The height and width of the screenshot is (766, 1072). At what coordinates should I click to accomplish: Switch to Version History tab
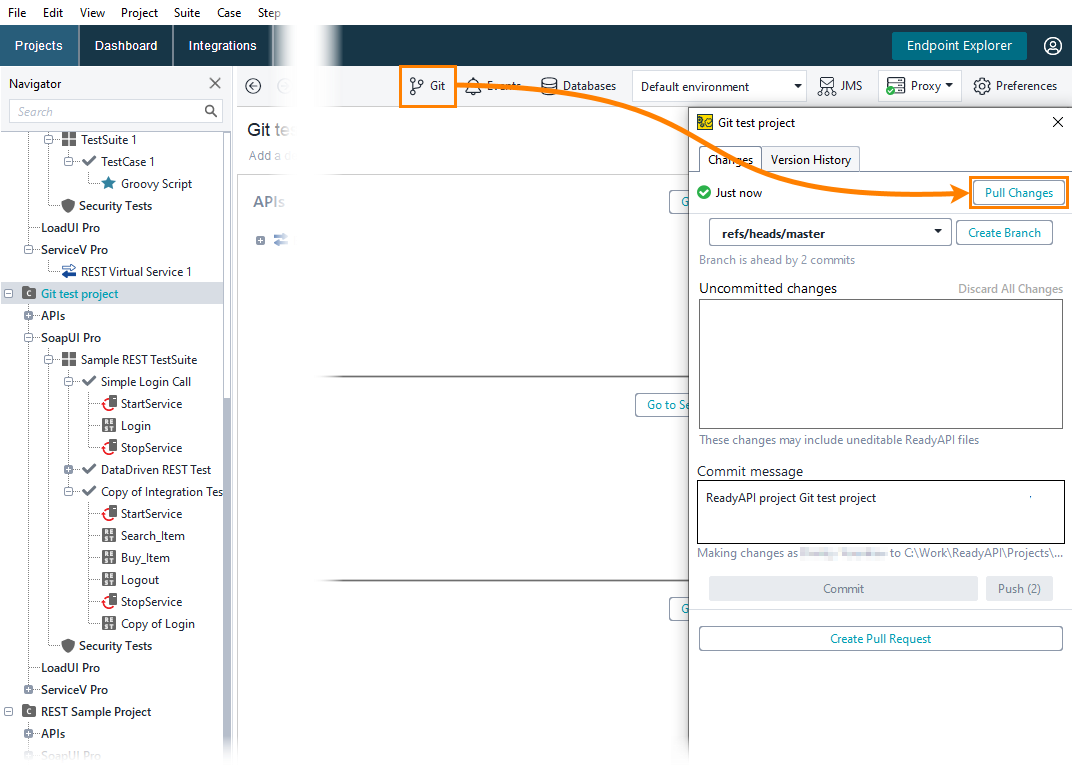click(810, 159)
